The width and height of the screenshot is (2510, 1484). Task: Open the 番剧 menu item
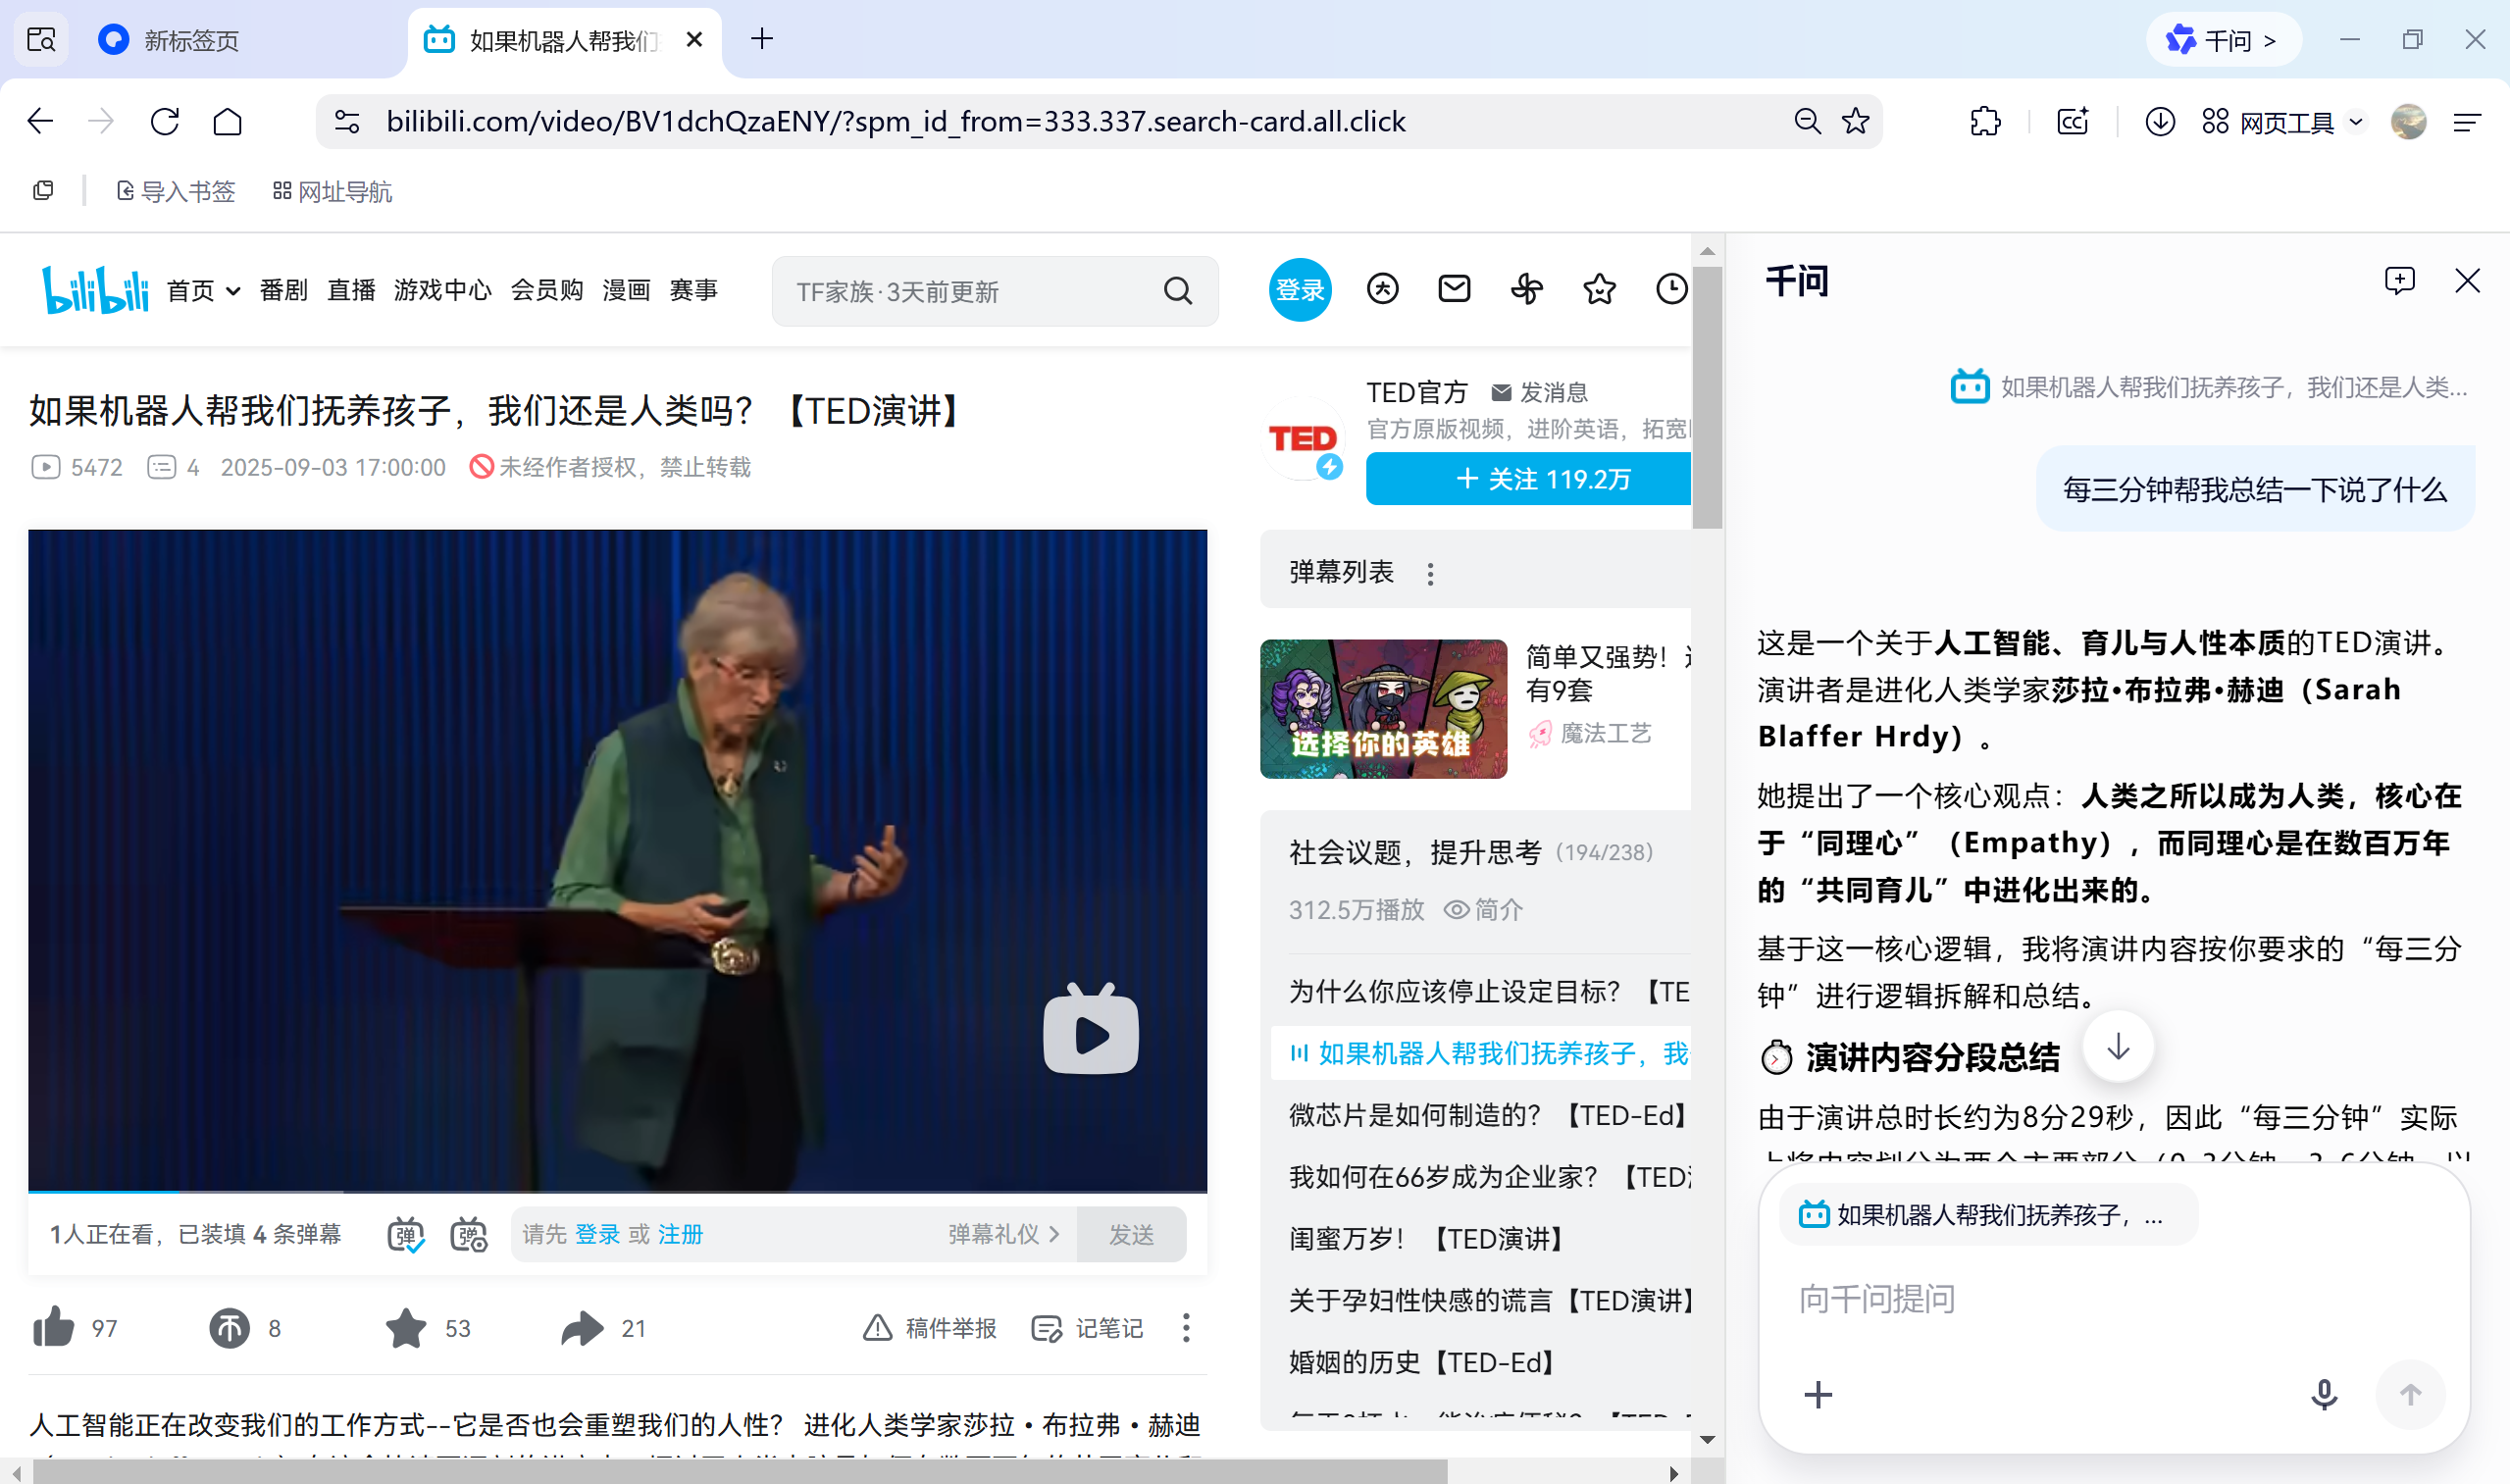(283, 290)
